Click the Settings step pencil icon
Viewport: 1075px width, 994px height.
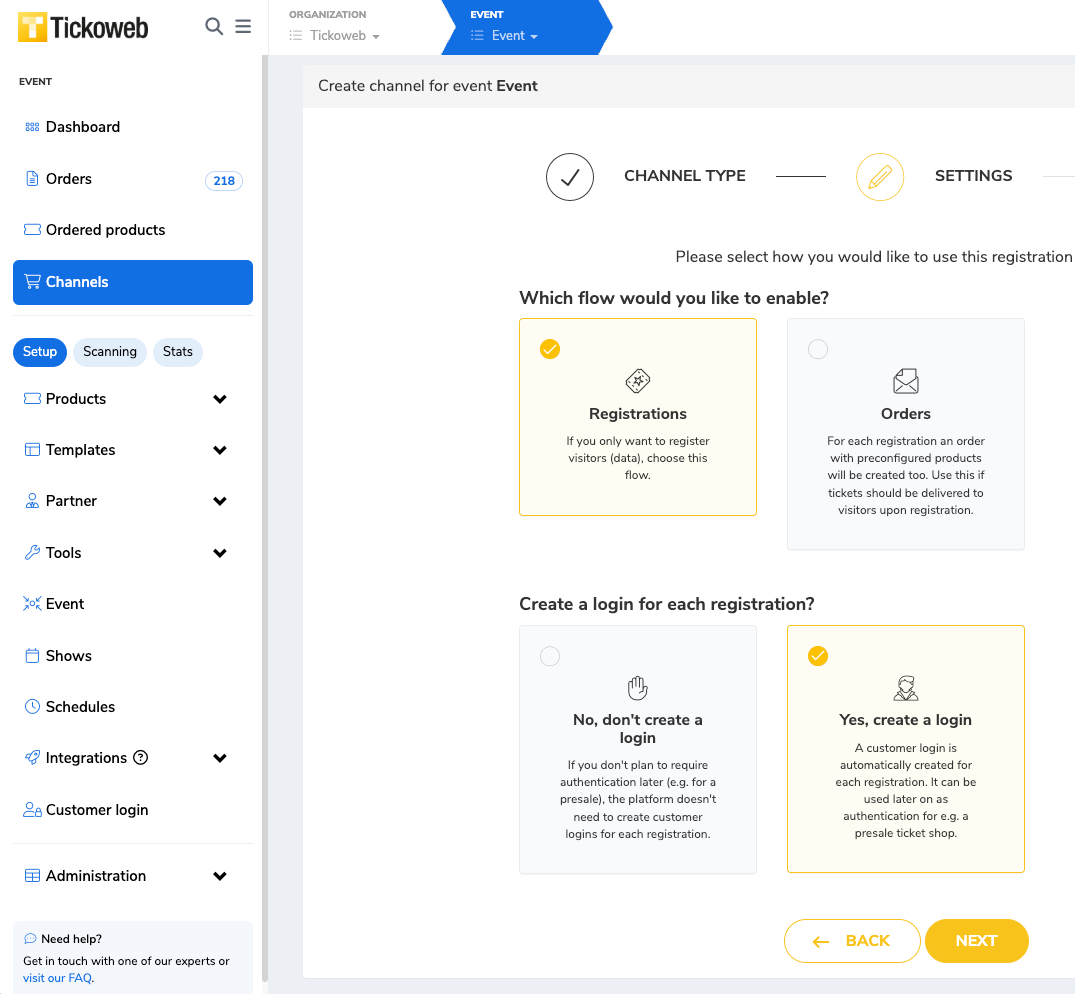click(x=880, y=177)
